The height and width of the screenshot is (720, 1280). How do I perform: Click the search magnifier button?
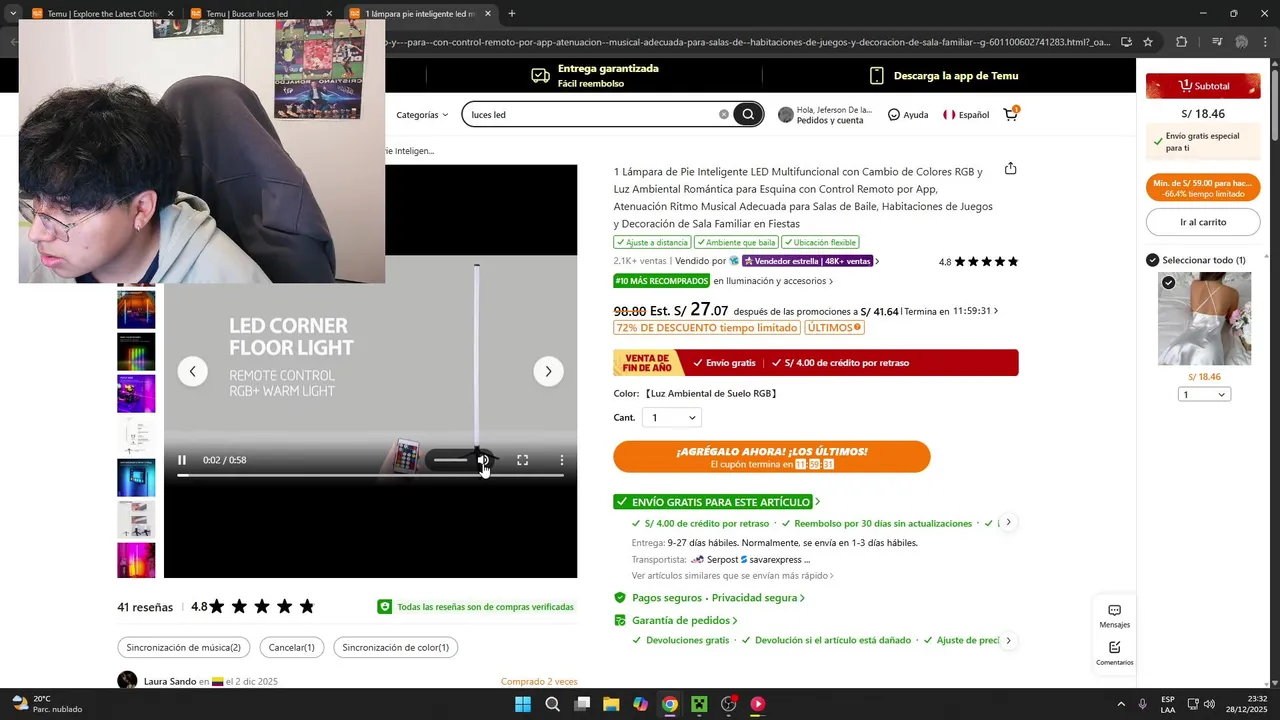point(748,114)
